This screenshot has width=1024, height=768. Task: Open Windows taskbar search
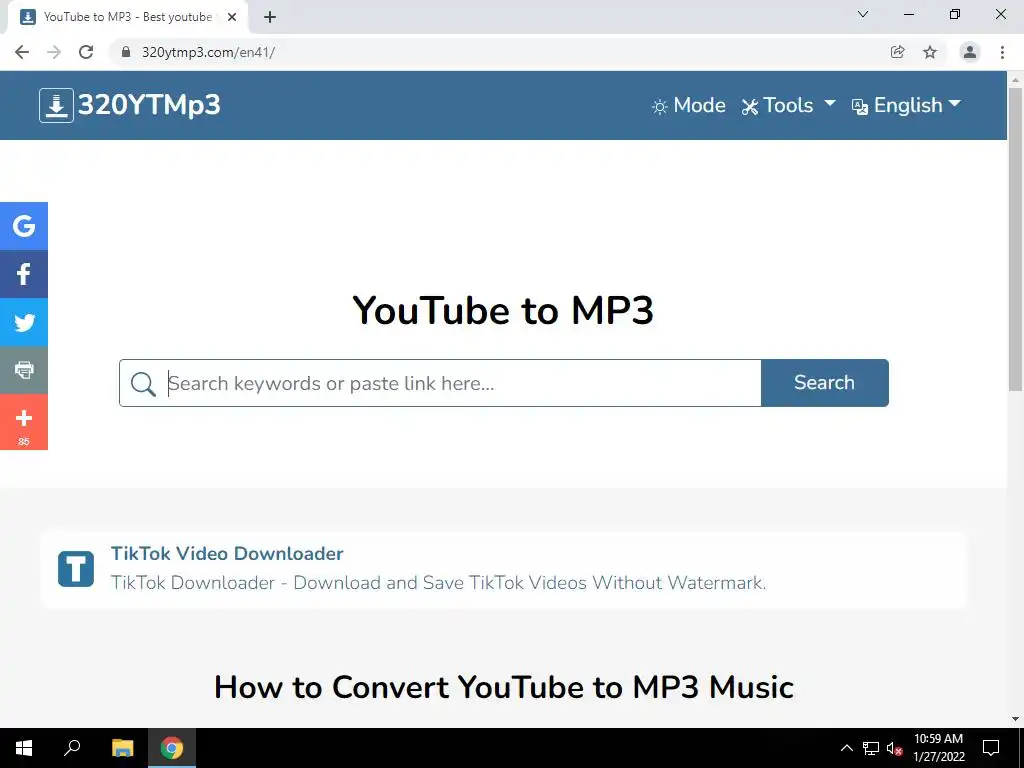point(72,748)
